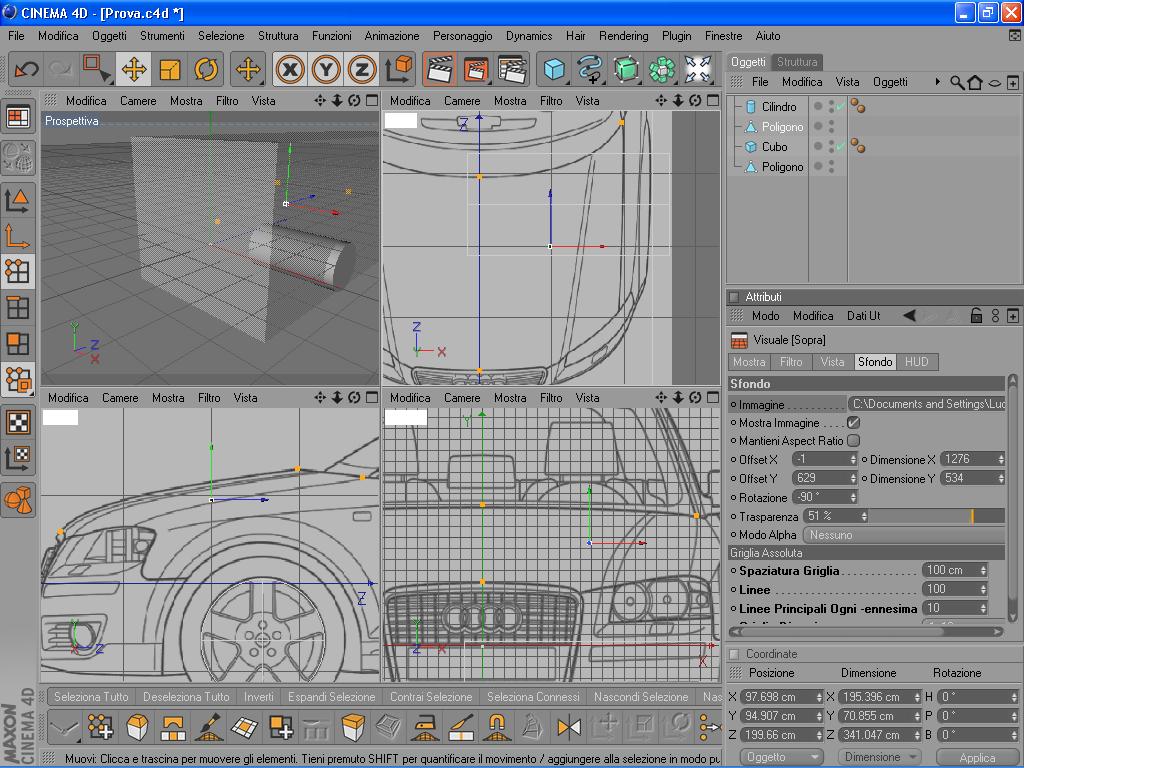The image size is (1150, 768).
Task: Enable Mantieni Aspect Ratio checkbox
Action: tap(853, 441)
